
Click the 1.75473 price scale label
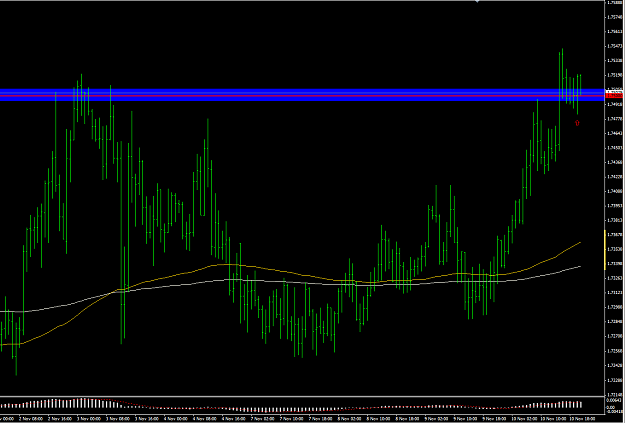614,46
